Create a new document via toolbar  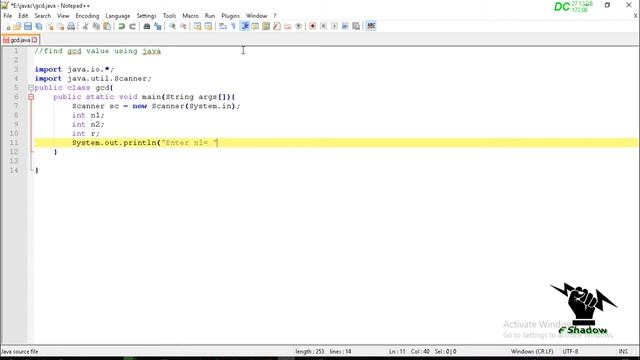point(8,27)
